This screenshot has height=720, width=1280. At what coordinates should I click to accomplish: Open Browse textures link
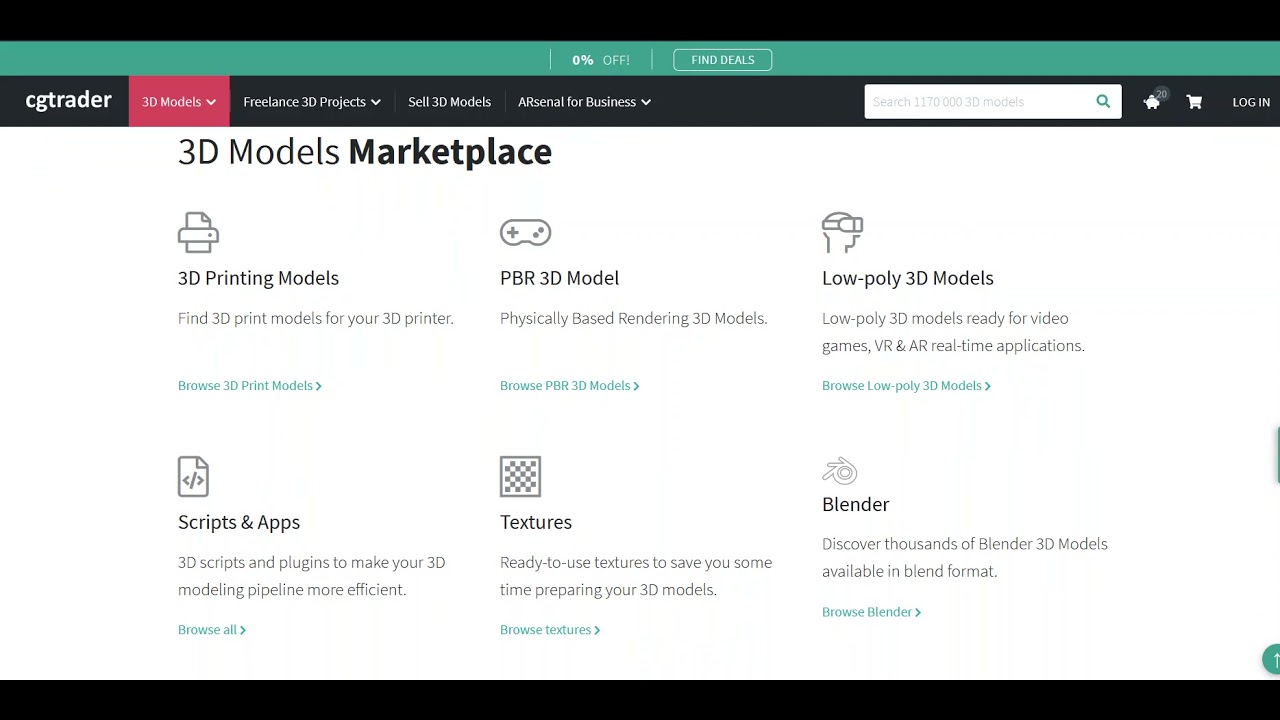click(x=550, y=629)
